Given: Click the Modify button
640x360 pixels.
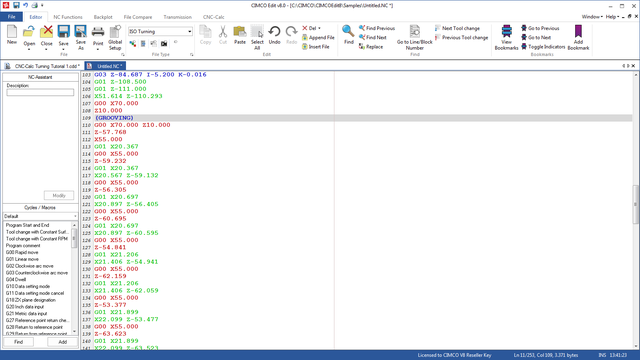Looking at the screenshot, I should [x=59, y=196].
